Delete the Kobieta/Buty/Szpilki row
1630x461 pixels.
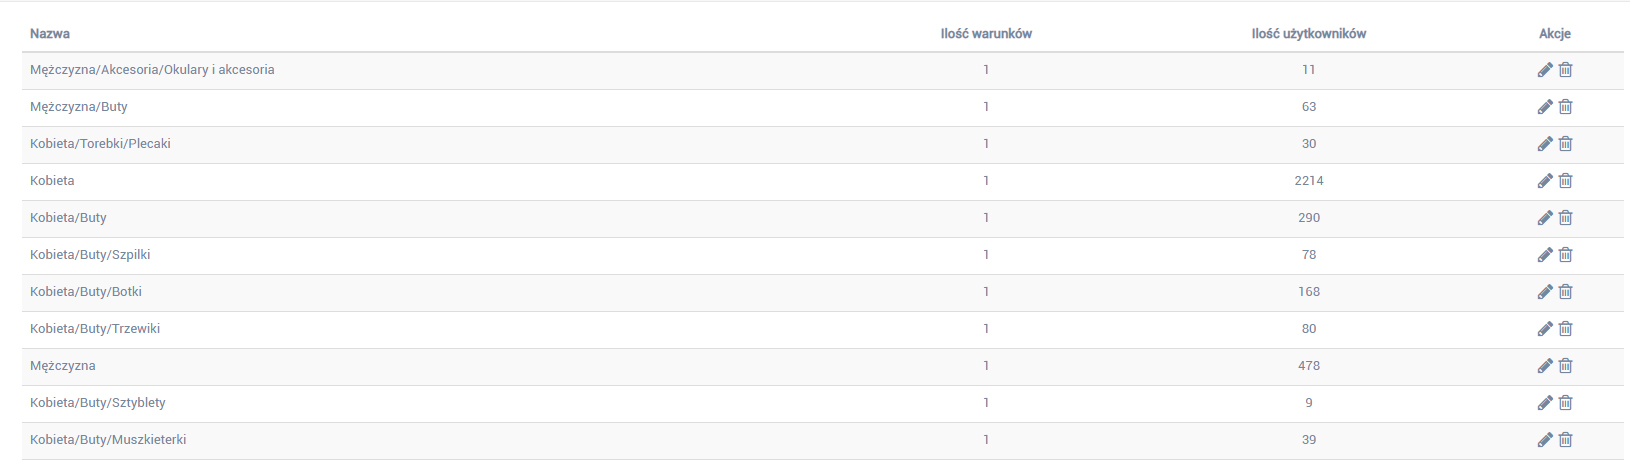tap(1566, 255)
